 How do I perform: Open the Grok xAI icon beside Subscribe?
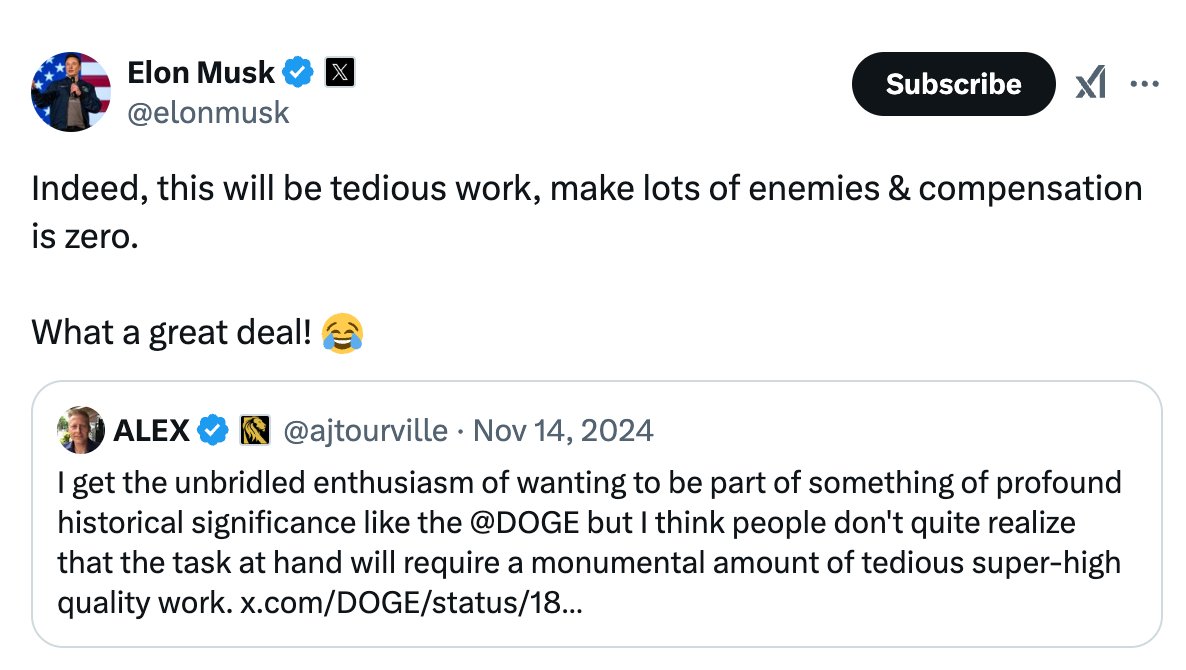(x=1091, y=82)
